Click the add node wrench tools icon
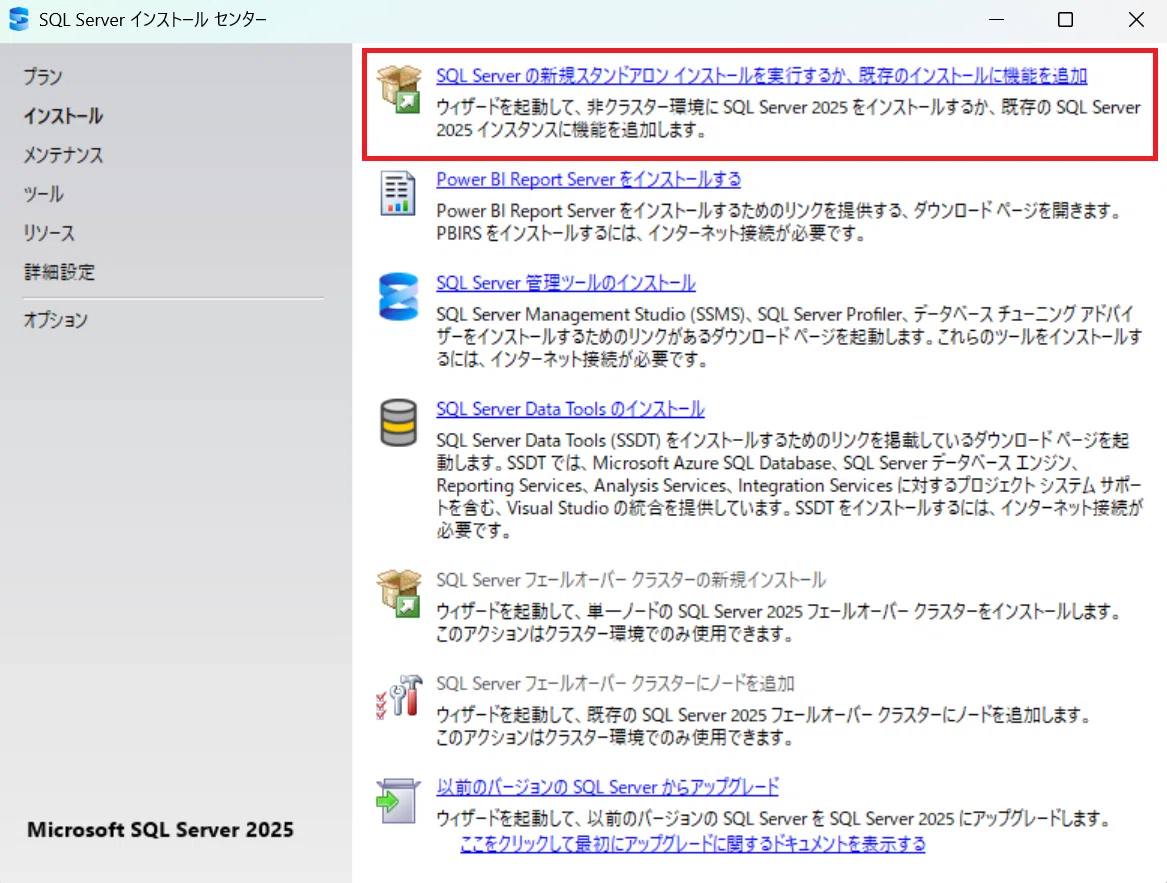Image resolution: width=1167 pixels, height=883 pixels. [399, 697]
